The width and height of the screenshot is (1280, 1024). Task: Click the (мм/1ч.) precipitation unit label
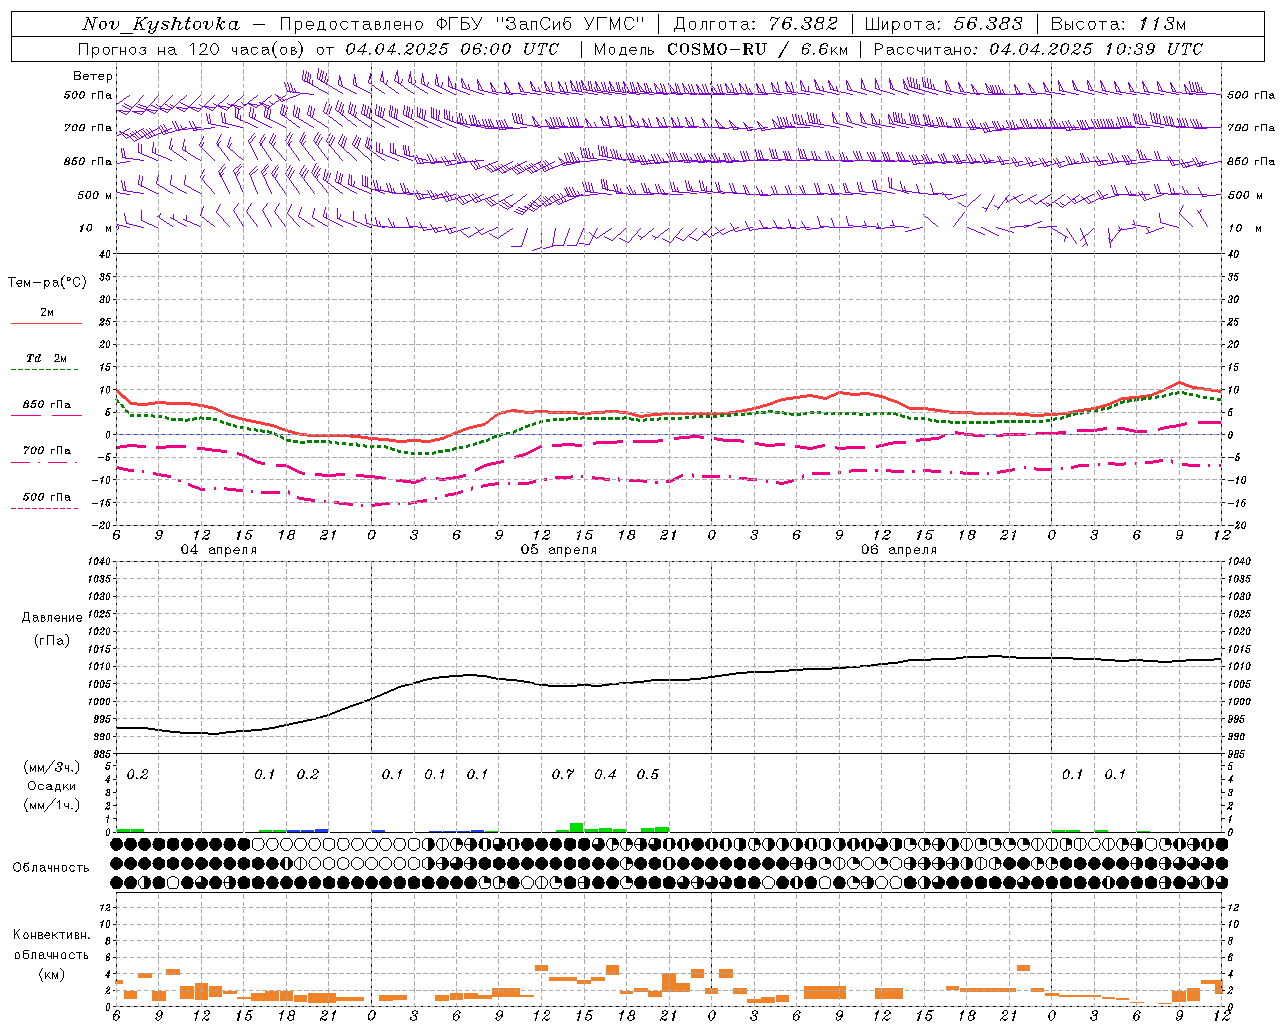coord(52,804)
